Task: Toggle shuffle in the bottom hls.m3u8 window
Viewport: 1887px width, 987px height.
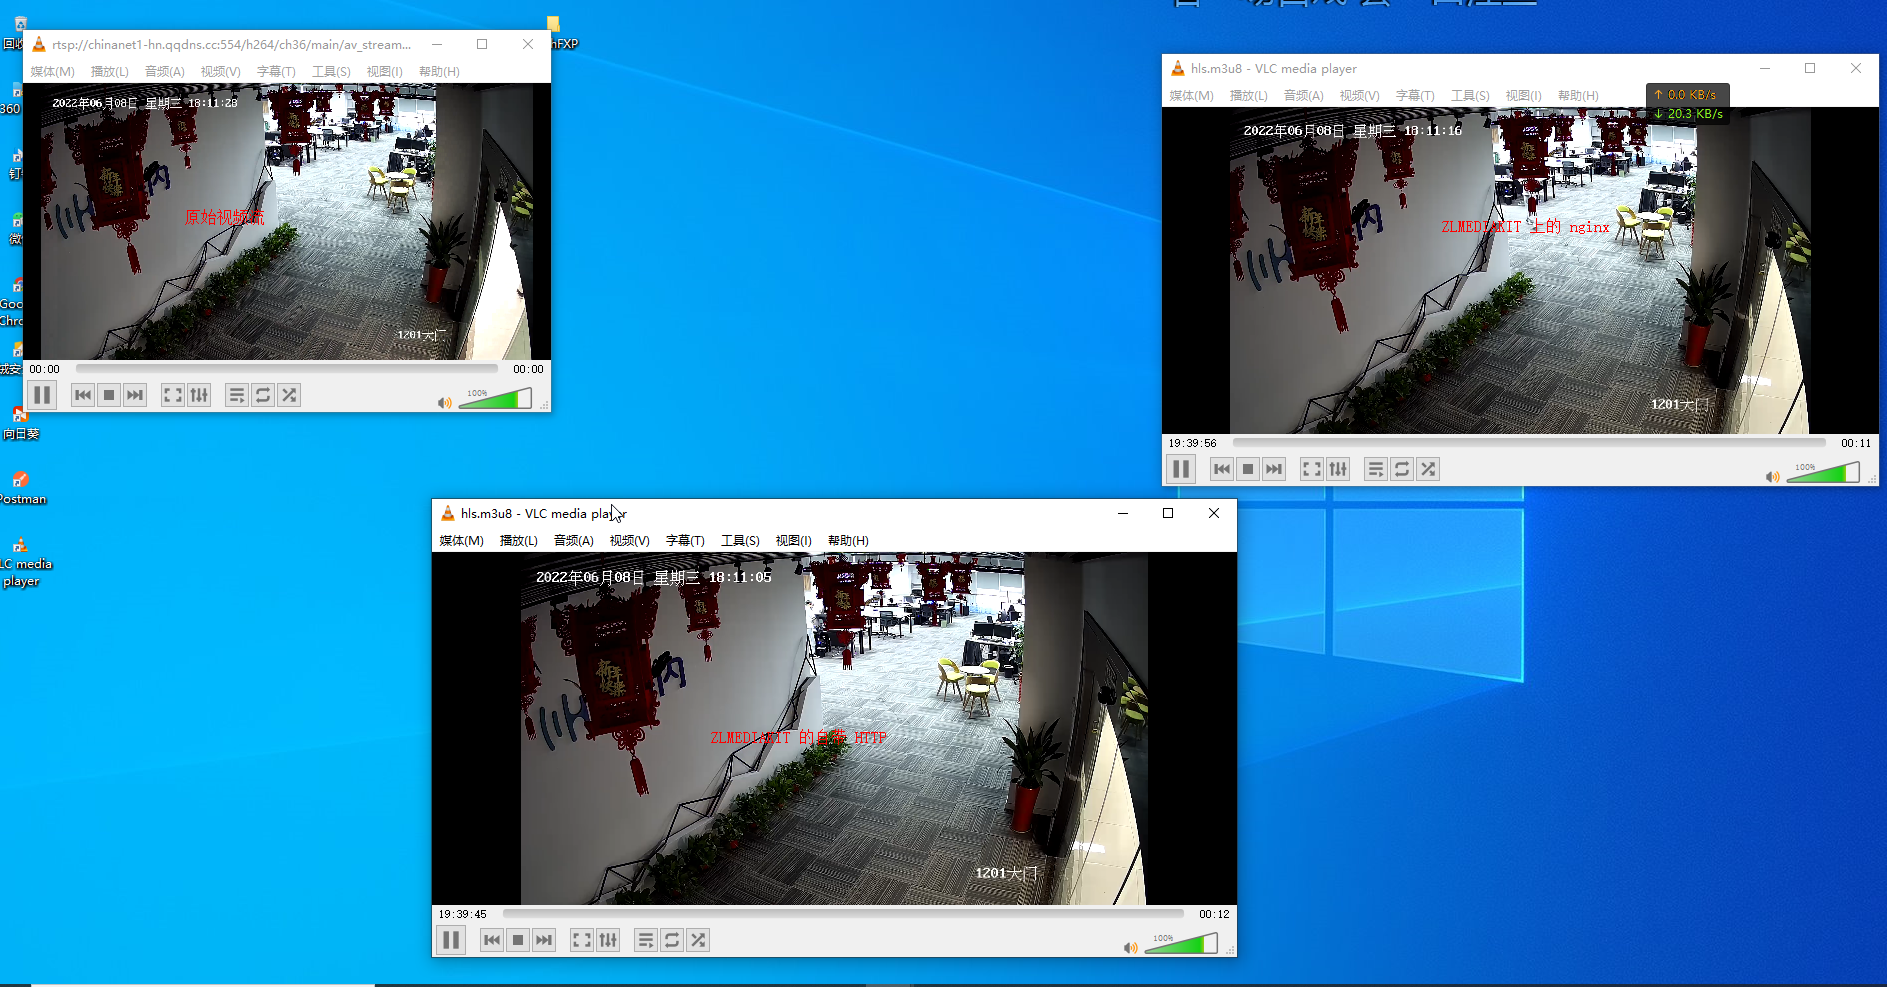Action: 698,940
